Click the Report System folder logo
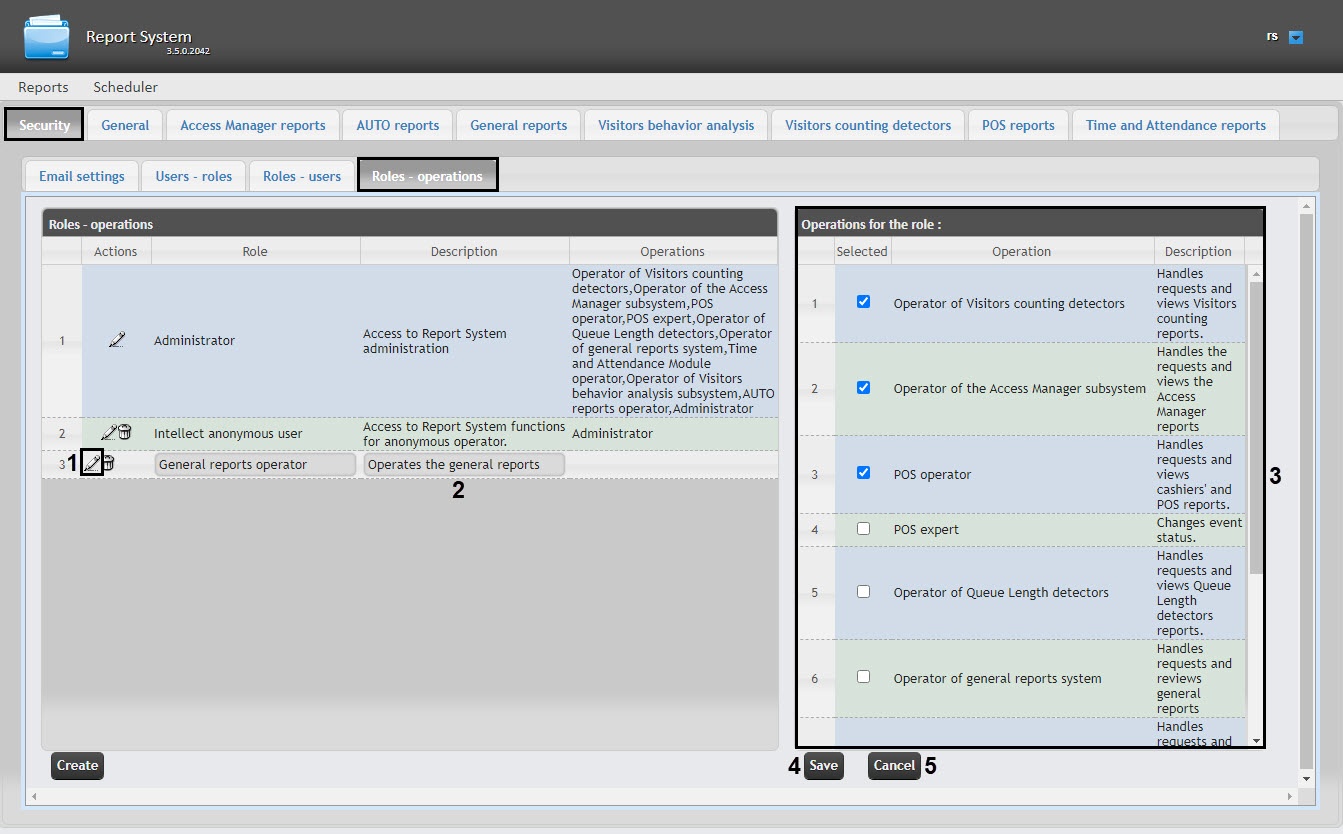1343x834 pixels. 46,37
